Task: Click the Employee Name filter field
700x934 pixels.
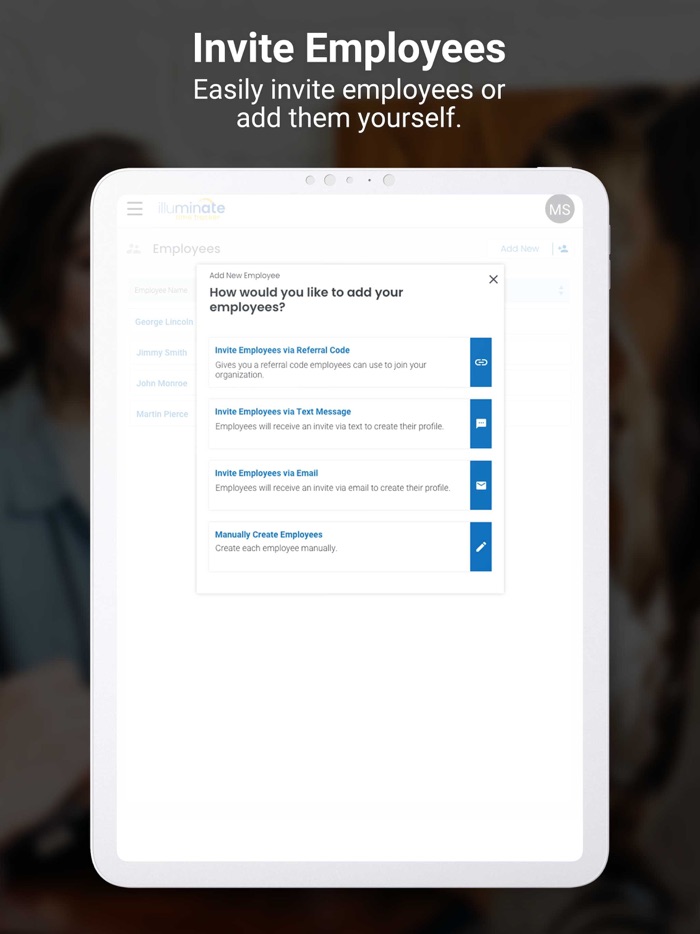Action: pos(162,291)
